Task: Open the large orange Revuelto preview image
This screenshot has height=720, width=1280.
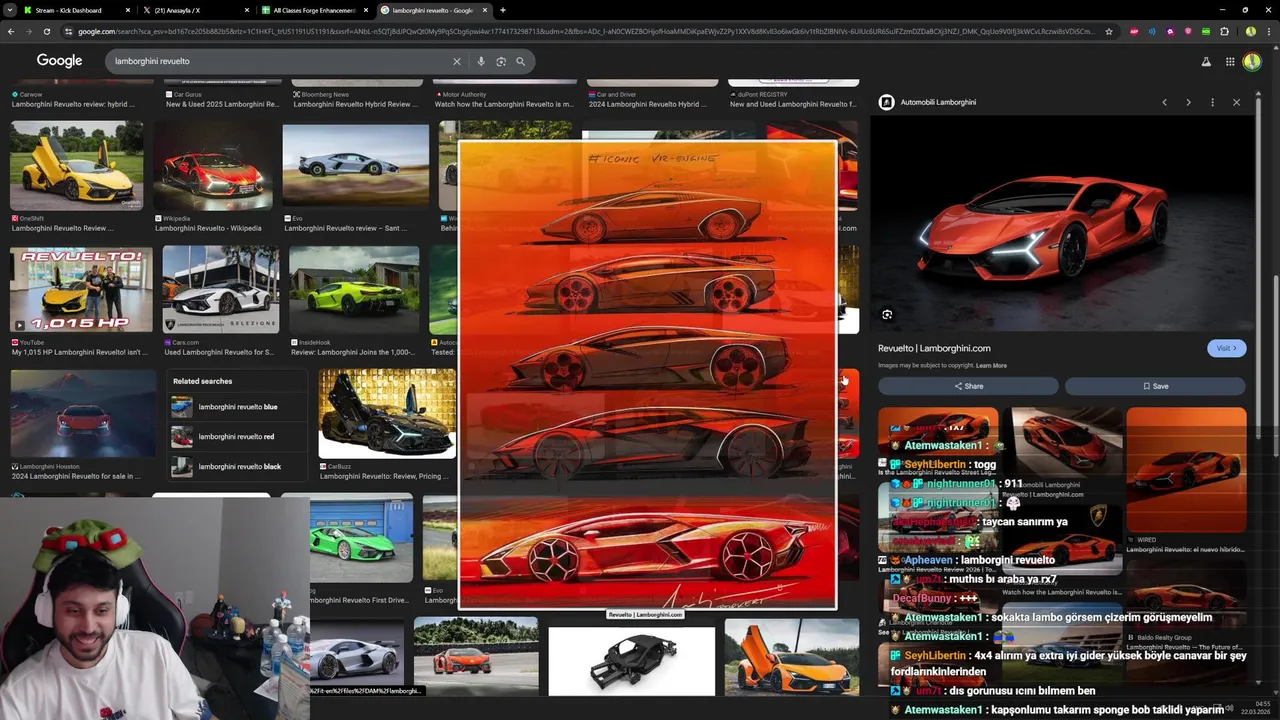Action: (x=1061, y=223)
